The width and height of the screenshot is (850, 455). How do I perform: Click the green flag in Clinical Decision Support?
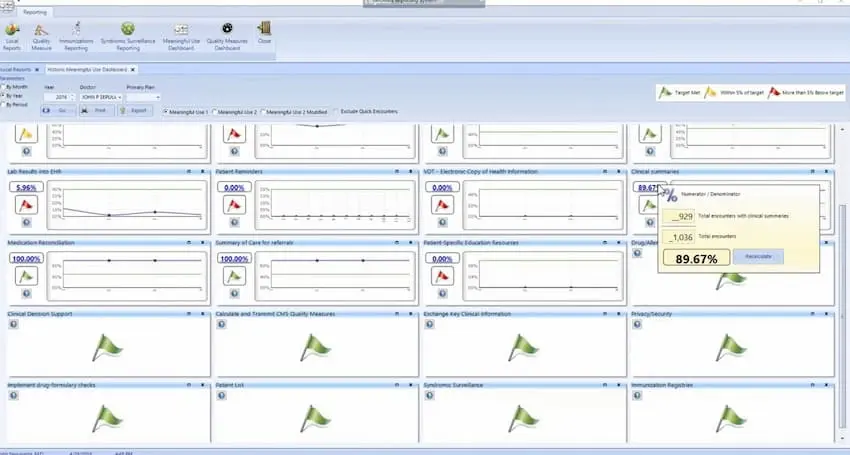click(x=107, y=348)
